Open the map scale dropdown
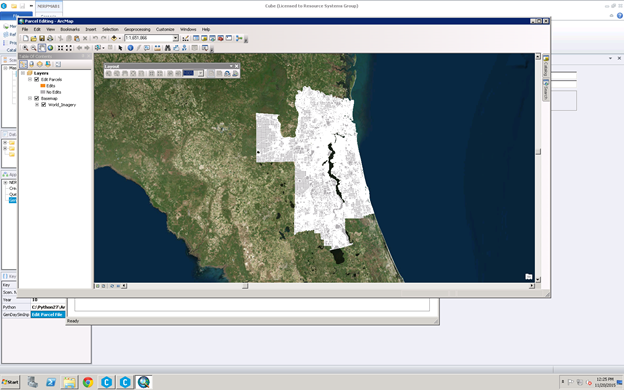The height and width of the screenshot is (390, 624). click(176, 38)
